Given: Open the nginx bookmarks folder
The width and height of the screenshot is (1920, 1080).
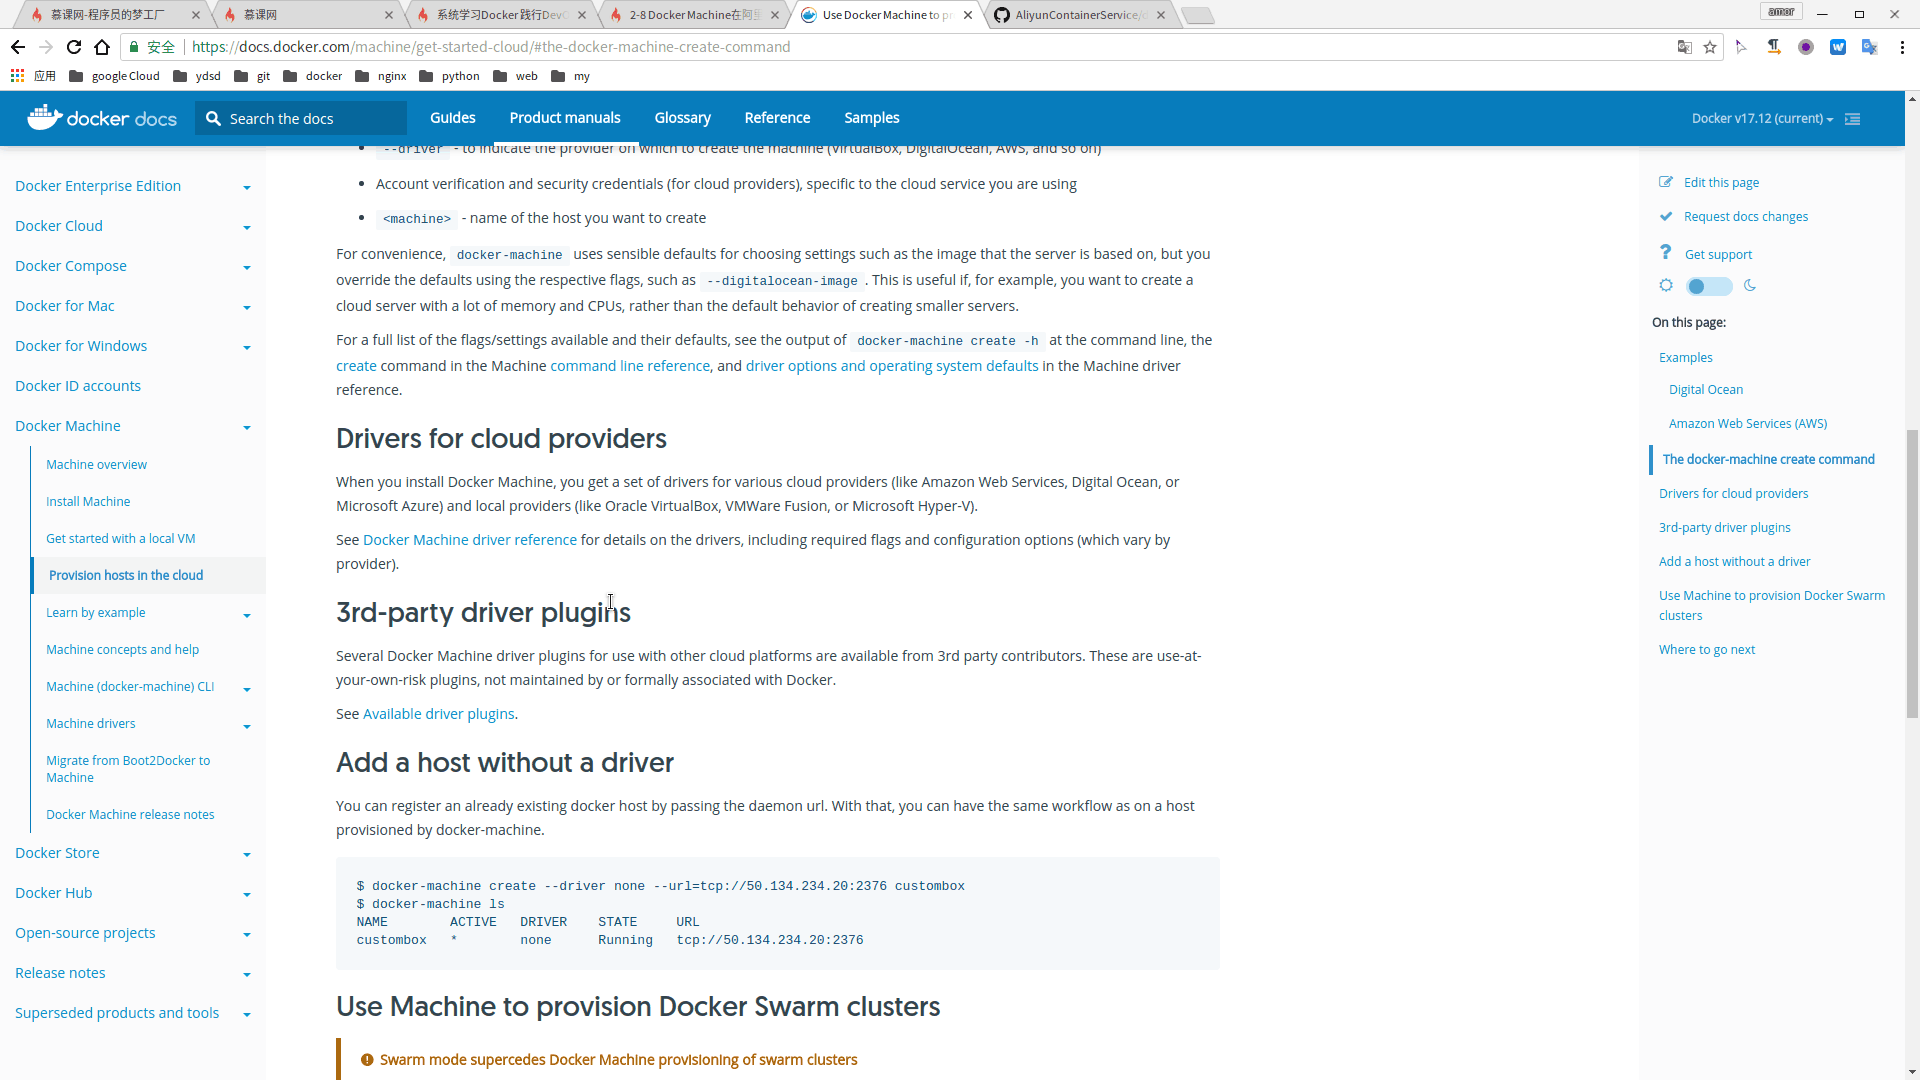Looking at the screenshot, I should coord(381,76).
